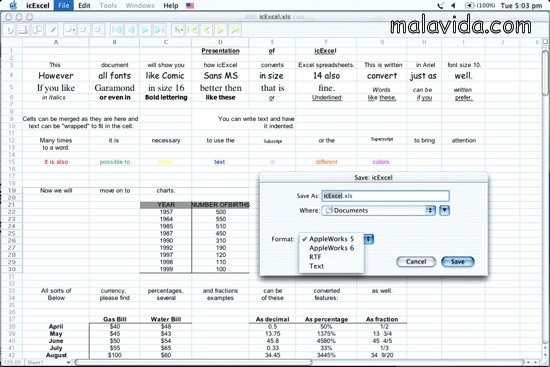
Task: Click the yellow jump-to-last arrow icon
Action: tap(235, 30)
